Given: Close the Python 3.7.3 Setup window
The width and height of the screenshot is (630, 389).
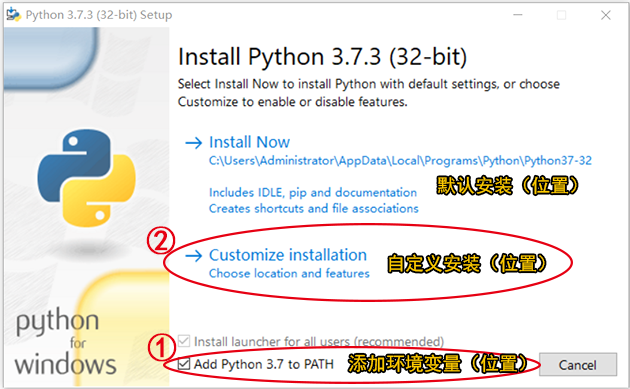Looking at the screenshot, I should (605, 15).
